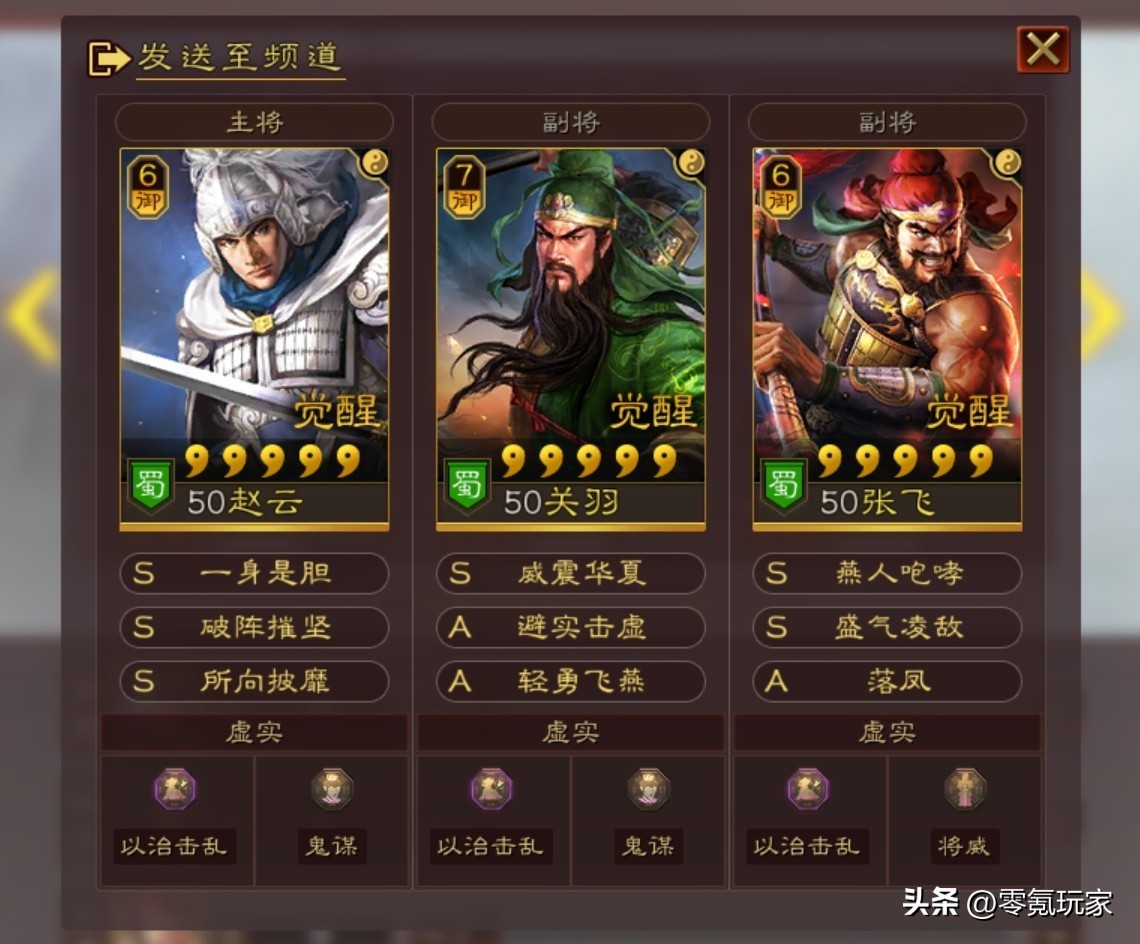Go to the previous team with the left arrow
1140x944 pixels.
[33, 314]
